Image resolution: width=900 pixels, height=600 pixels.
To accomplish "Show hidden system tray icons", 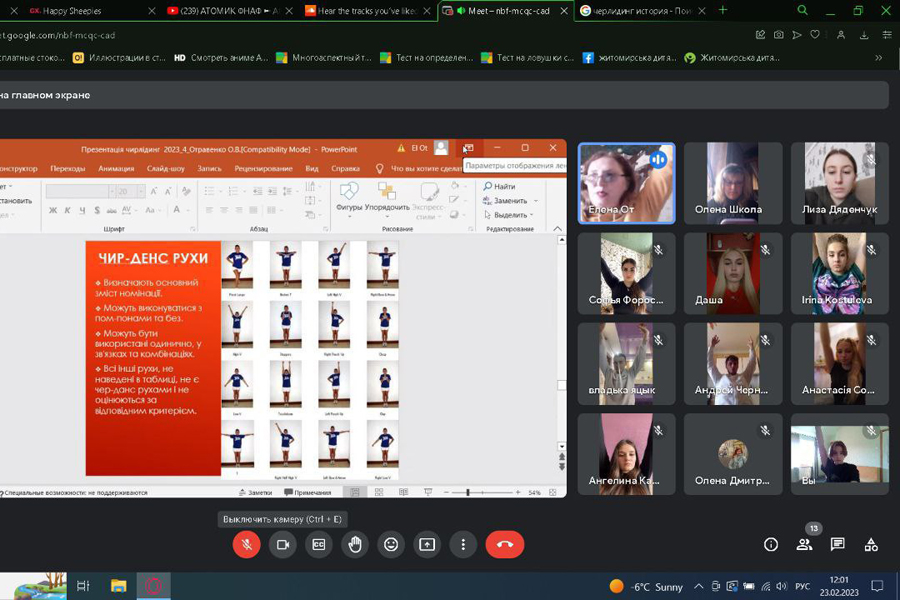I will pyautogui.click(x=699, y=586).
